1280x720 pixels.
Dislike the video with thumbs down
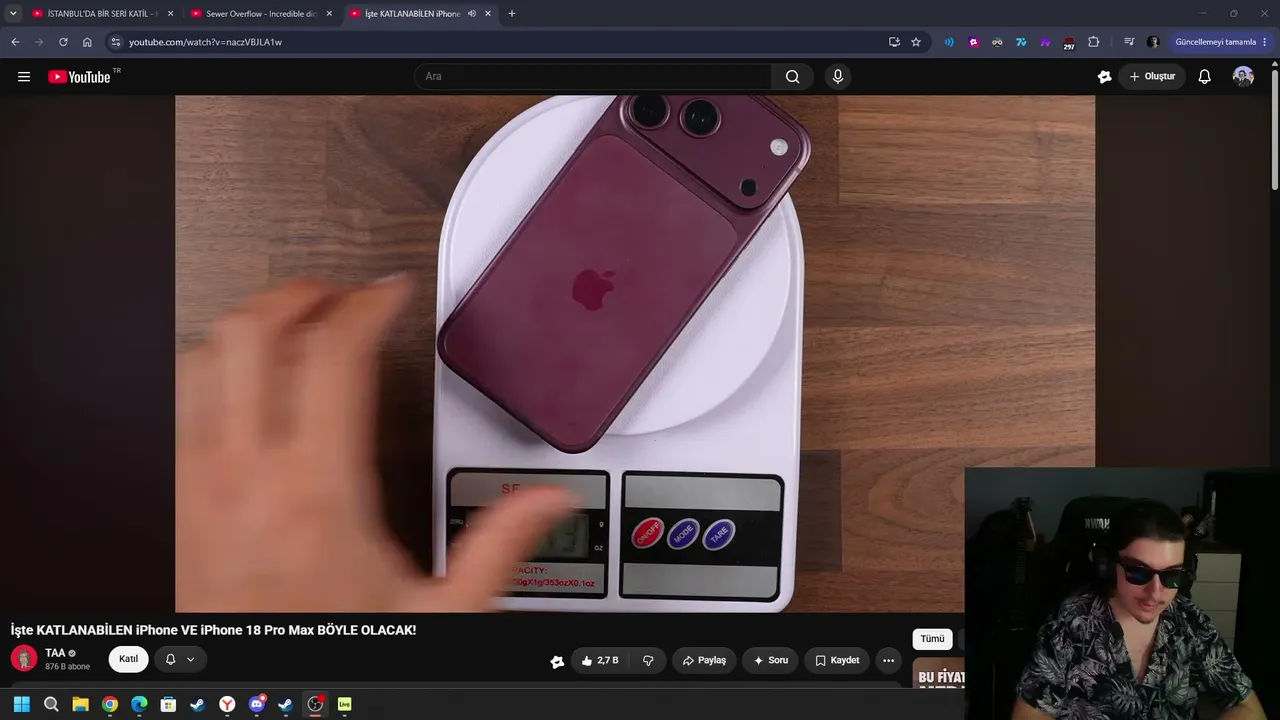pos(648,661)
